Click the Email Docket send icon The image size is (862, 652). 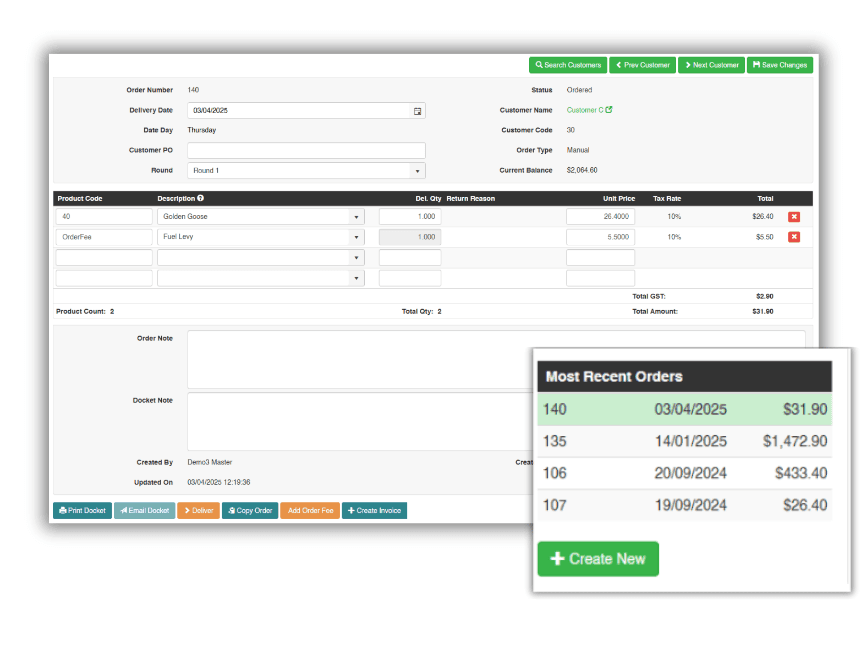point(122,510)
